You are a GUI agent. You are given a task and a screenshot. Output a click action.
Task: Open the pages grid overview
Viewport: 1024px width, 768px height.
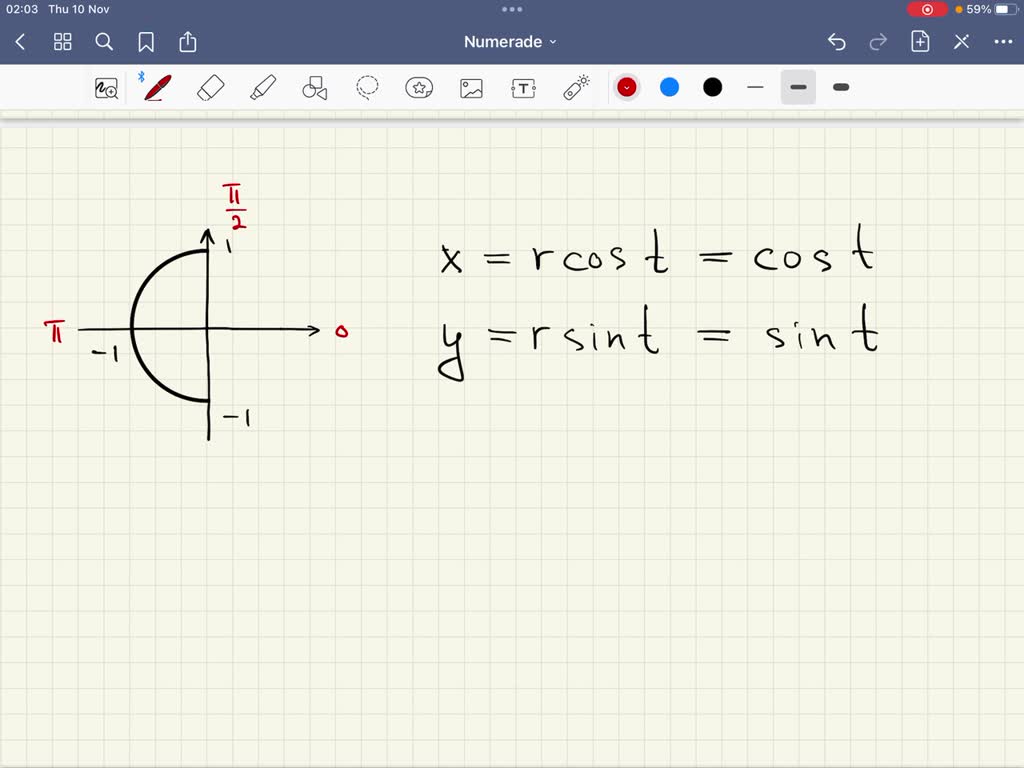pos(62,42)
